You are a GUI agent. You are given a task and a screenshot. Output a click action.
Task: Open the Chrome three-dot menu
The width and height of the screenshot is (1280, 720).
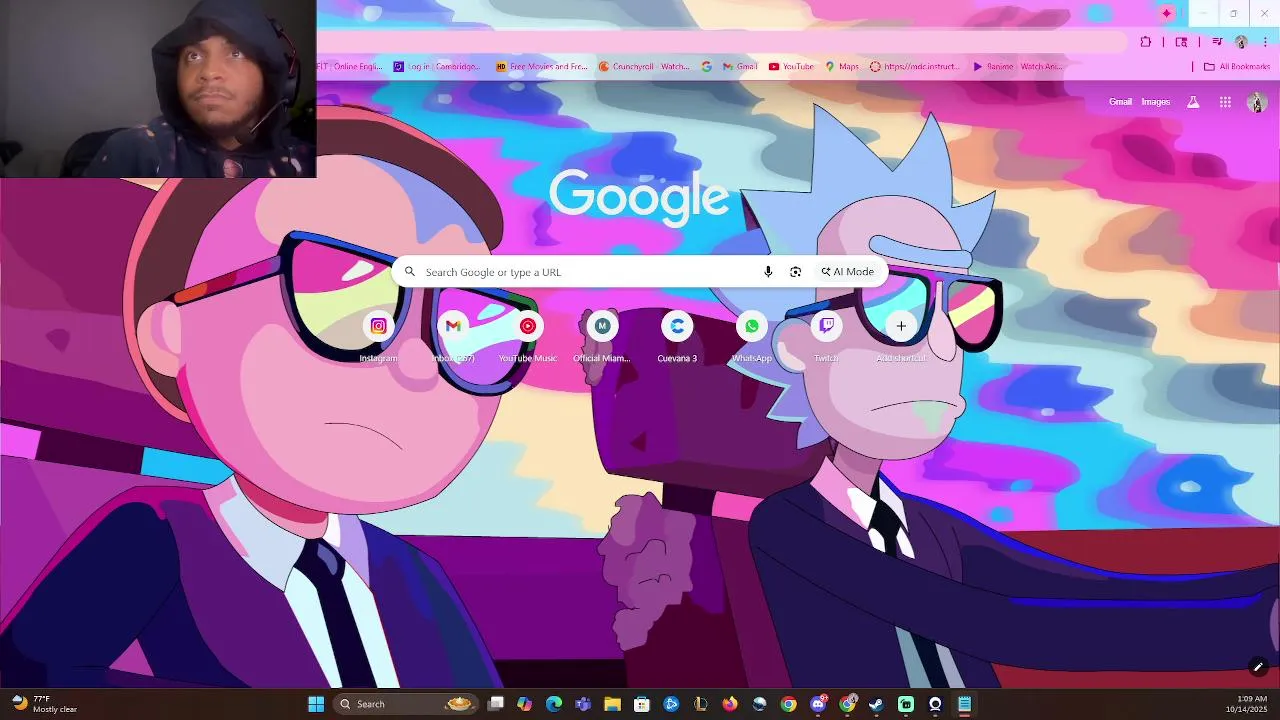point(1265,42)
